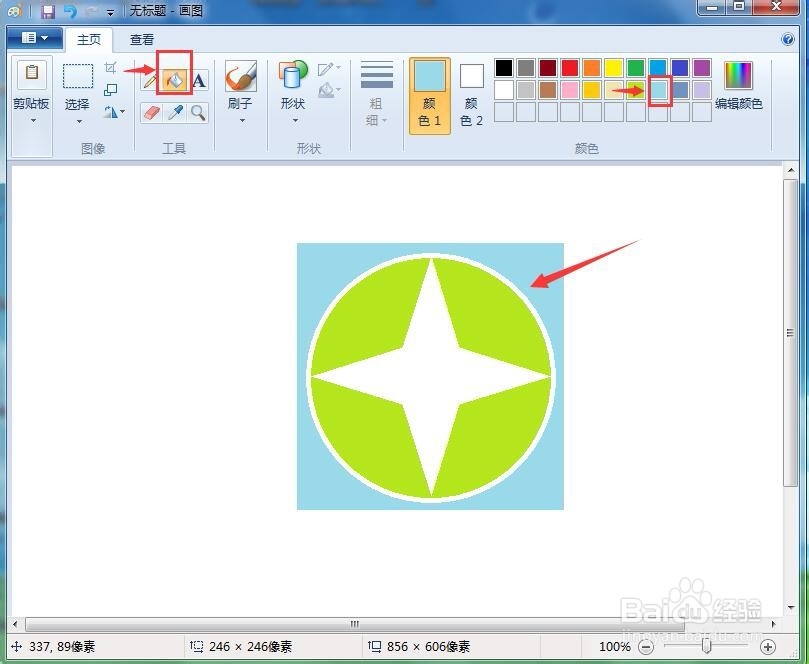Viewport: 809px width, 664px height.
Task: Click the Paint application icon in title bar
Action: (x=16, y=10)
